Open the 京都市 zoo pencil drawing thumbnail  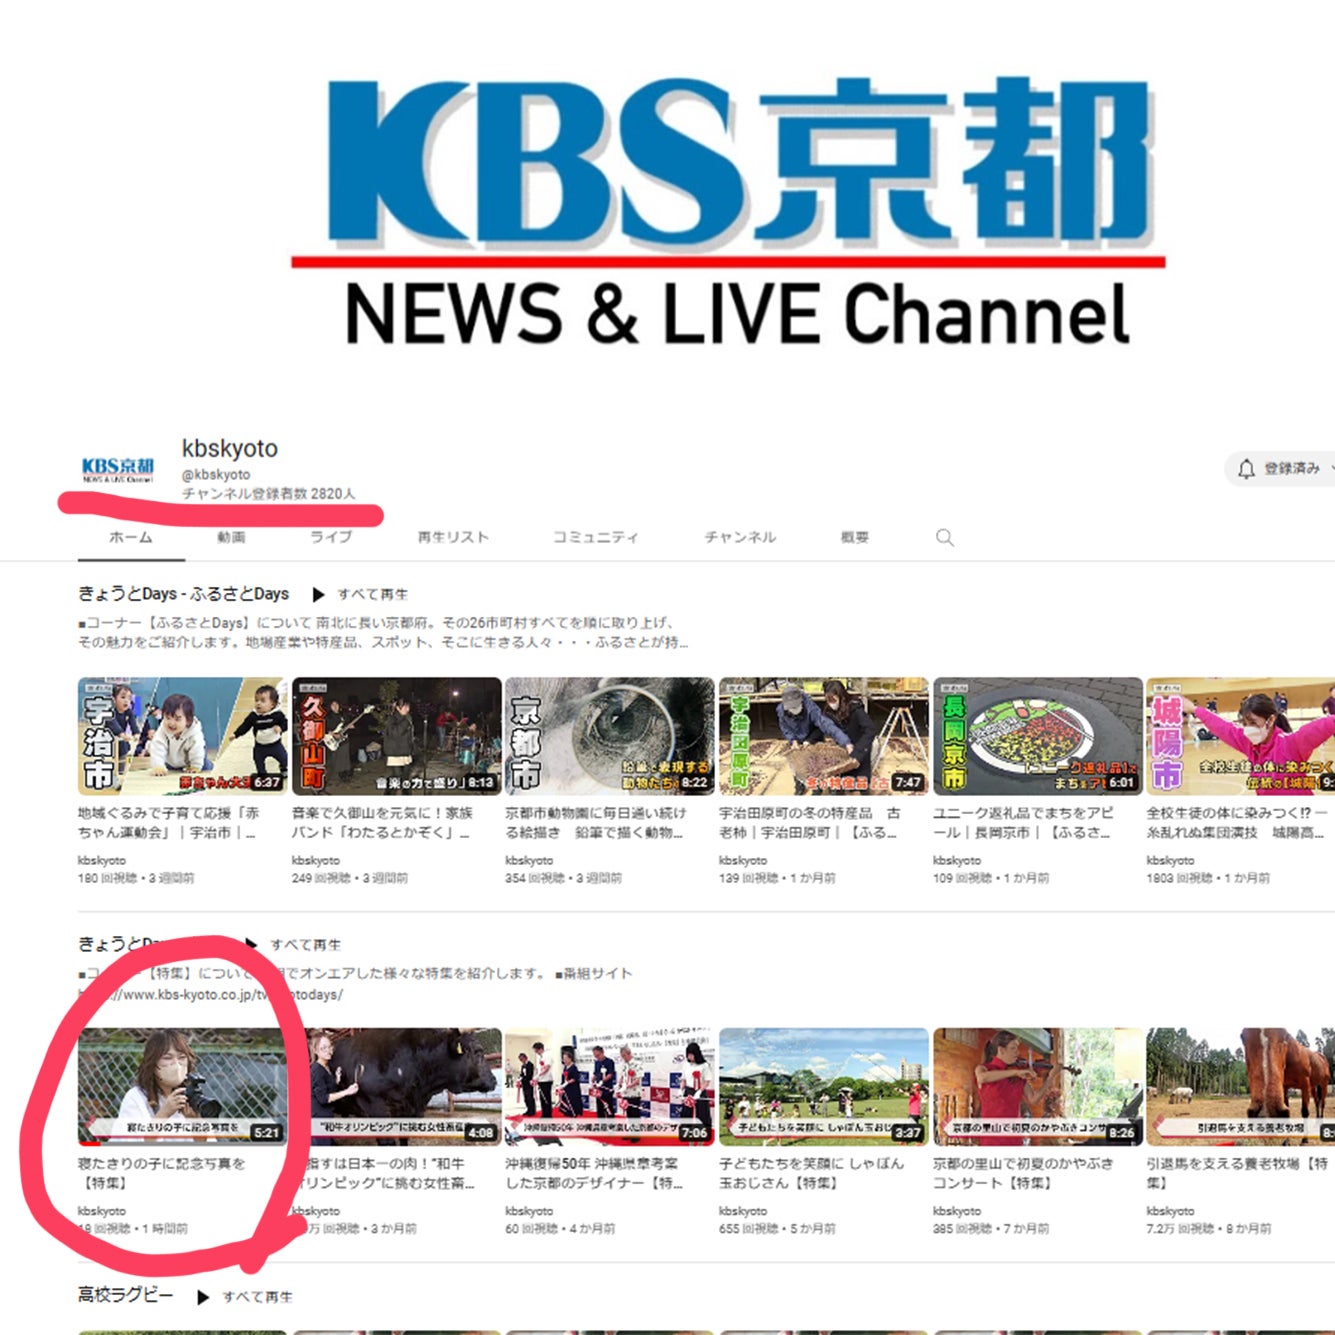[x=609, y=736]
